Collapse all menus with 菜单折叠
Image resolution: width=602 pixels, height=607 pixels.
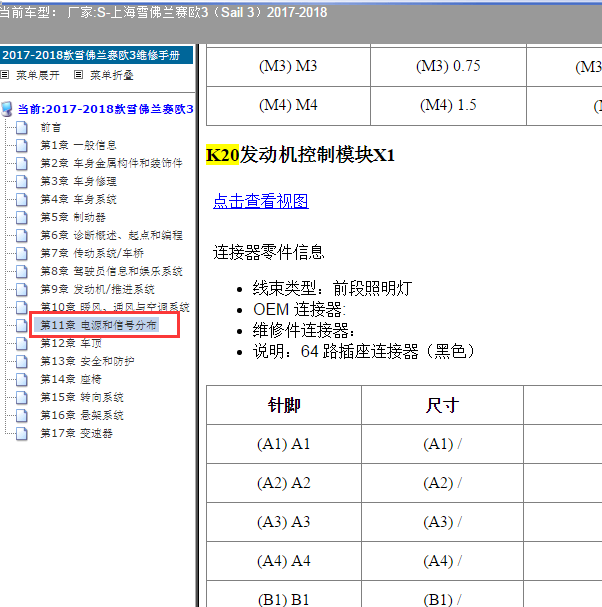(111, 75)
